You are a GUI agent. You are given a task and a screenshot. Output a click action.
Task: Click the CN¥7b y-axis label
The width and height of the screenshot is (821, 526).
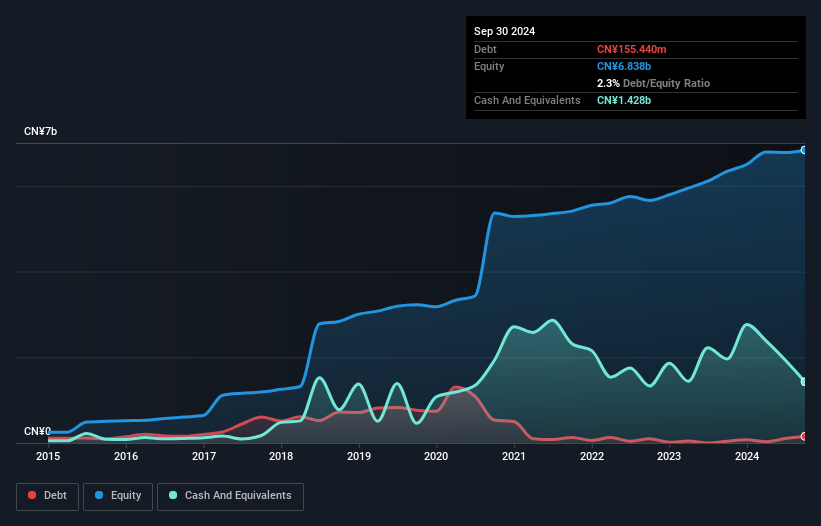point(40,131)
